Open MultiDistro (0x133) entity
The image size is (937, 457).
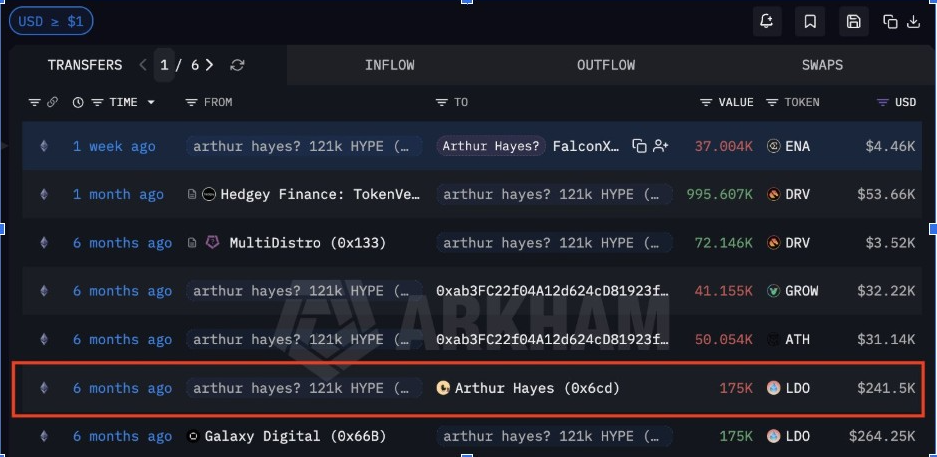point(308,243)
